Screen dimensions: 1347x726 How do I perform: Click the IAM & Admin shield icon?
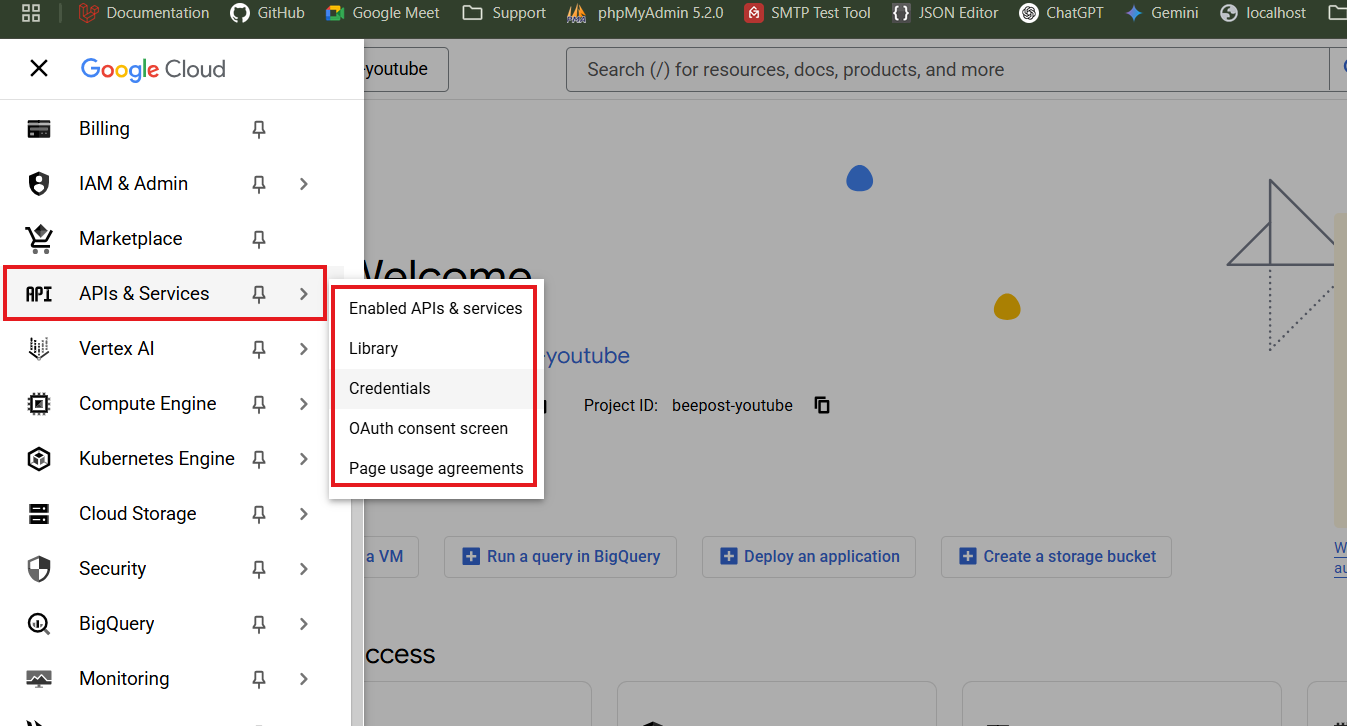39,184
